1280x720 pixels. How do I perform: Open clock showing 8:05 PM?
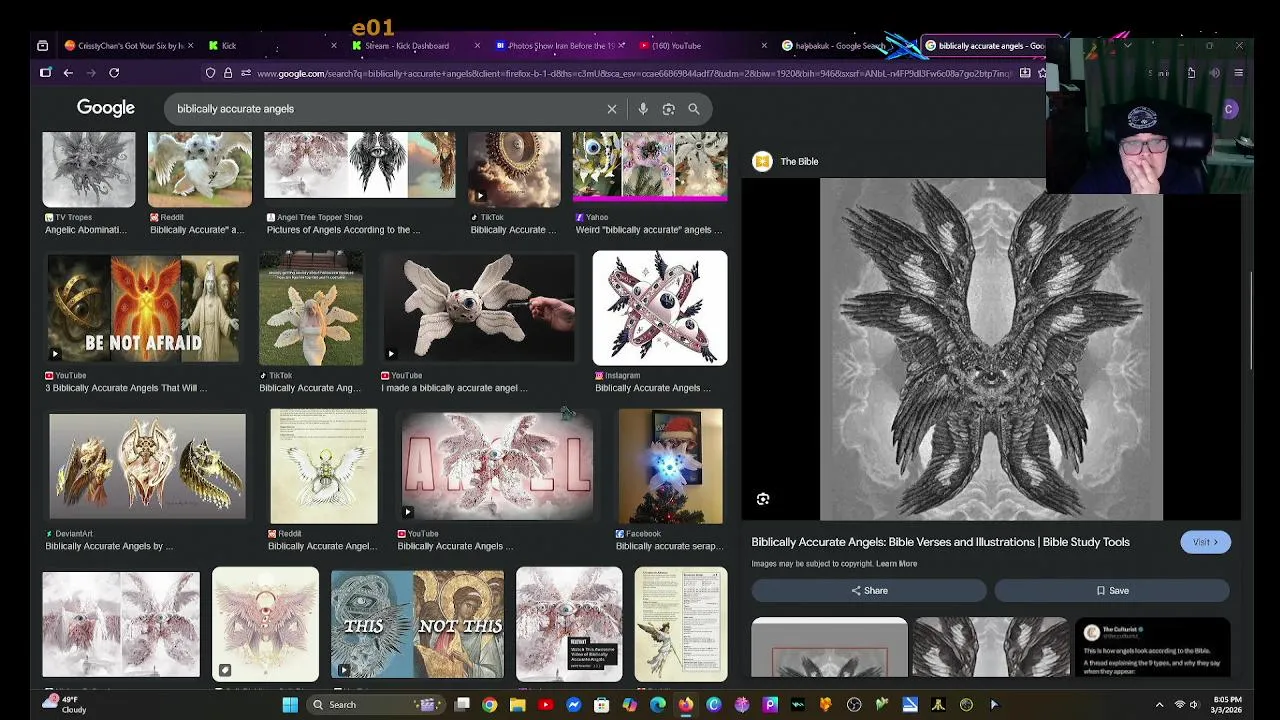pyautogui.click(x=1228, y=704)
